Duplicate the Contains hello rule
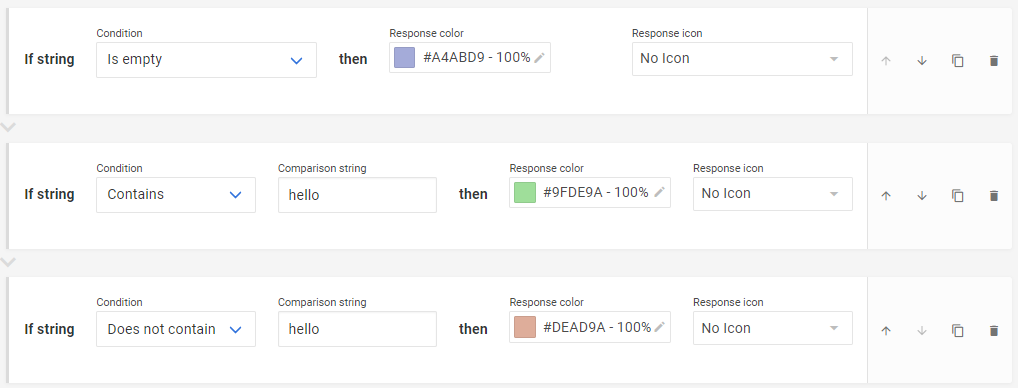 click(x=958, y=195)
